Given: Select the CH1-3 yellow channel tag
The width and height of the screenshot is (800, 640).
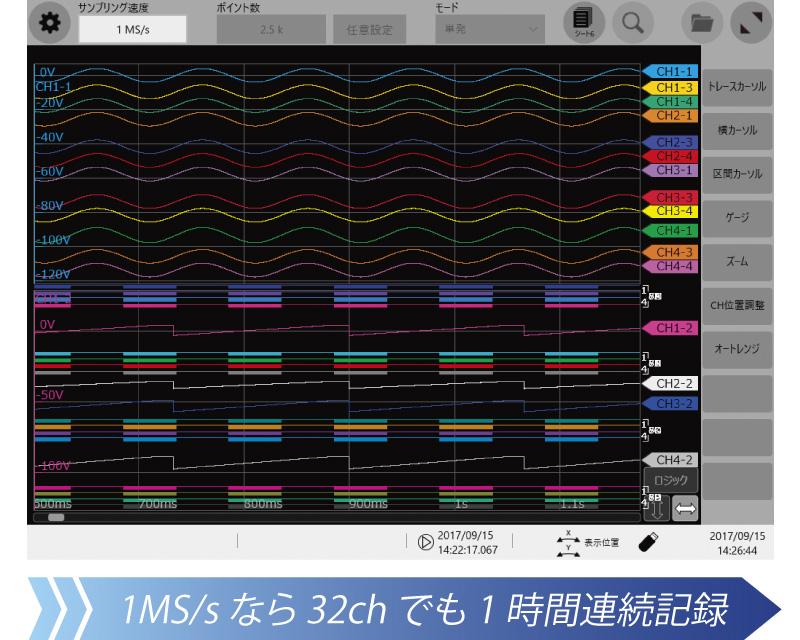Looking at the screenshot, I should [x=670, y=88].
